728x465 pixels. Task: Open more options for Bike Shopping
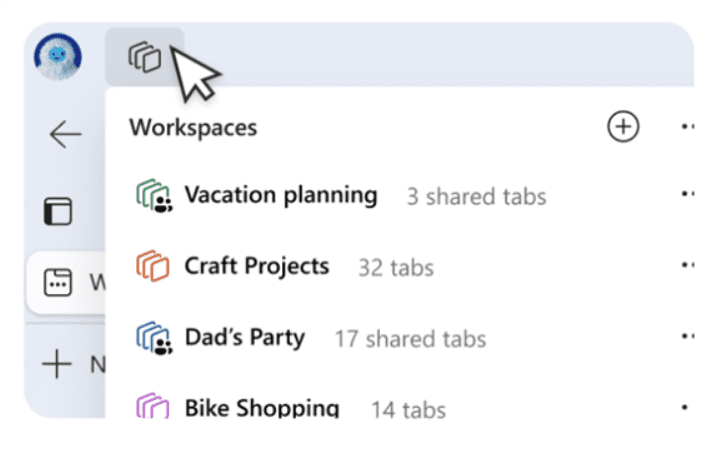(x=687, y=407)
